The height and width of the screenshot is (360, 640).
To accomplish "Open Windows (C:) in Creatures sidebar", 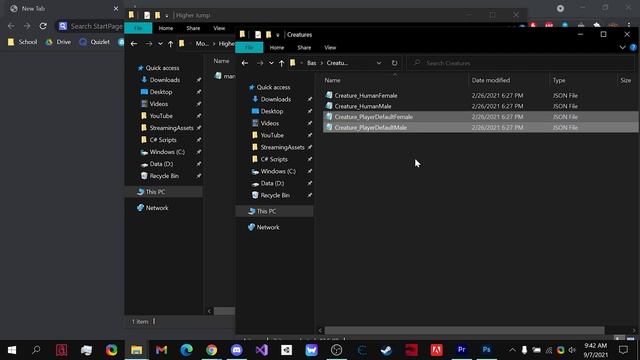I will 273,171.
